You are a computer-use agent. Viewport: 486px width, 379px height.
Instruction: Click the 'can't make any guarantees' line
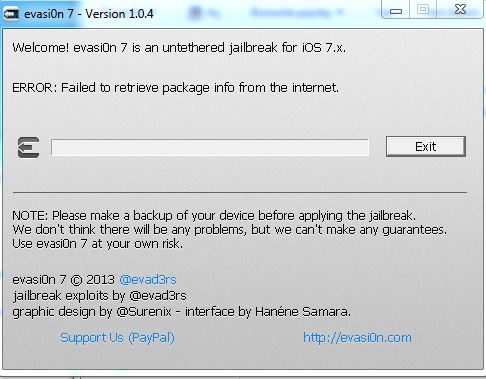click(x=229, y=230)
